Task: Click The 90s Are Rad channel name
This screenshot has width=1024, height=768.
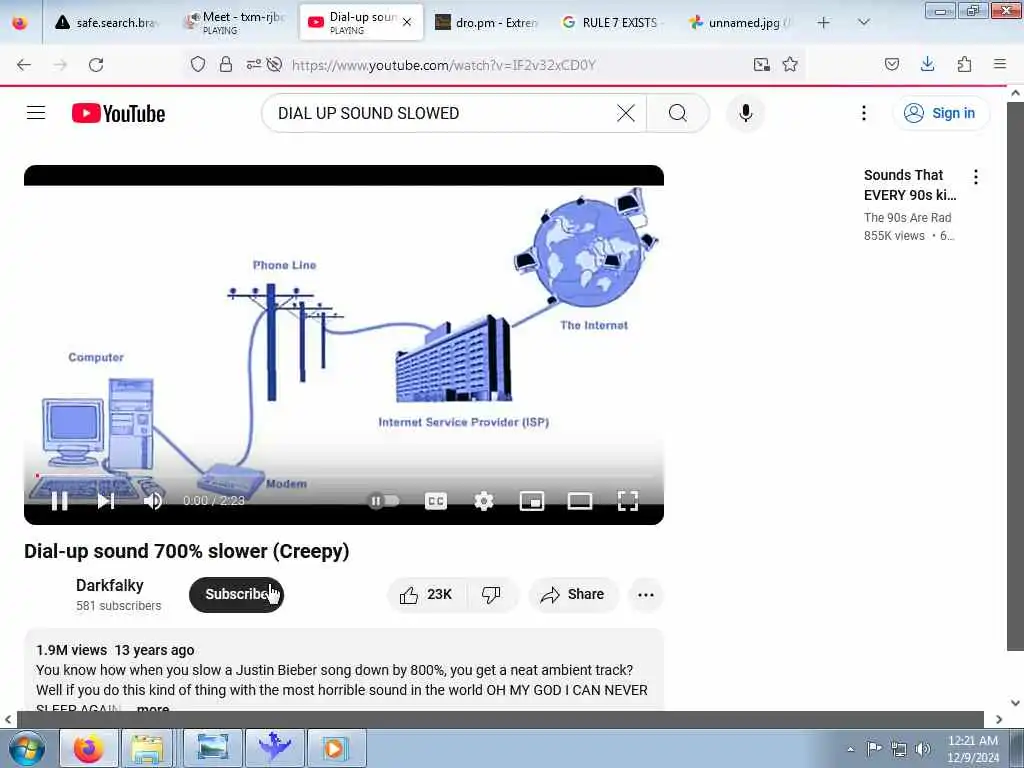Action: pyautogui.click(x=907, y=217)
